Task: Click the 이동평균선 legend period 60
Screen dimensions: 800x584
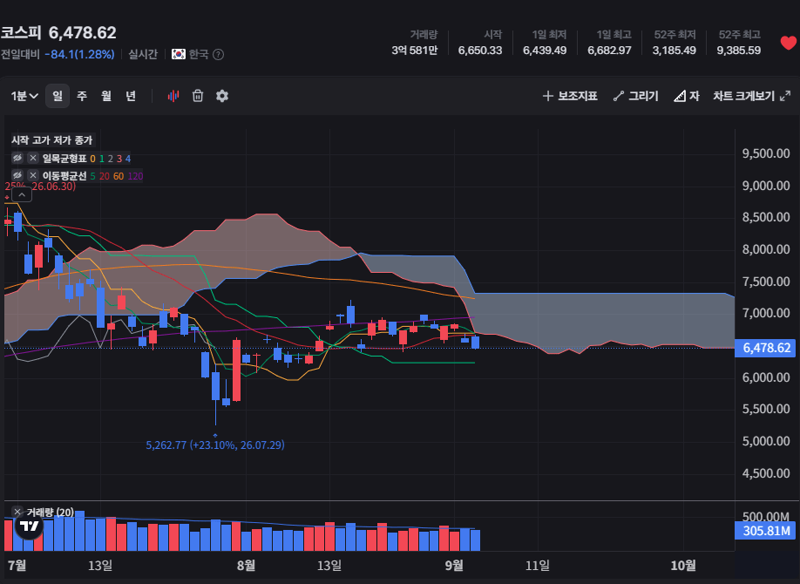Action: (x=118, y=176)
